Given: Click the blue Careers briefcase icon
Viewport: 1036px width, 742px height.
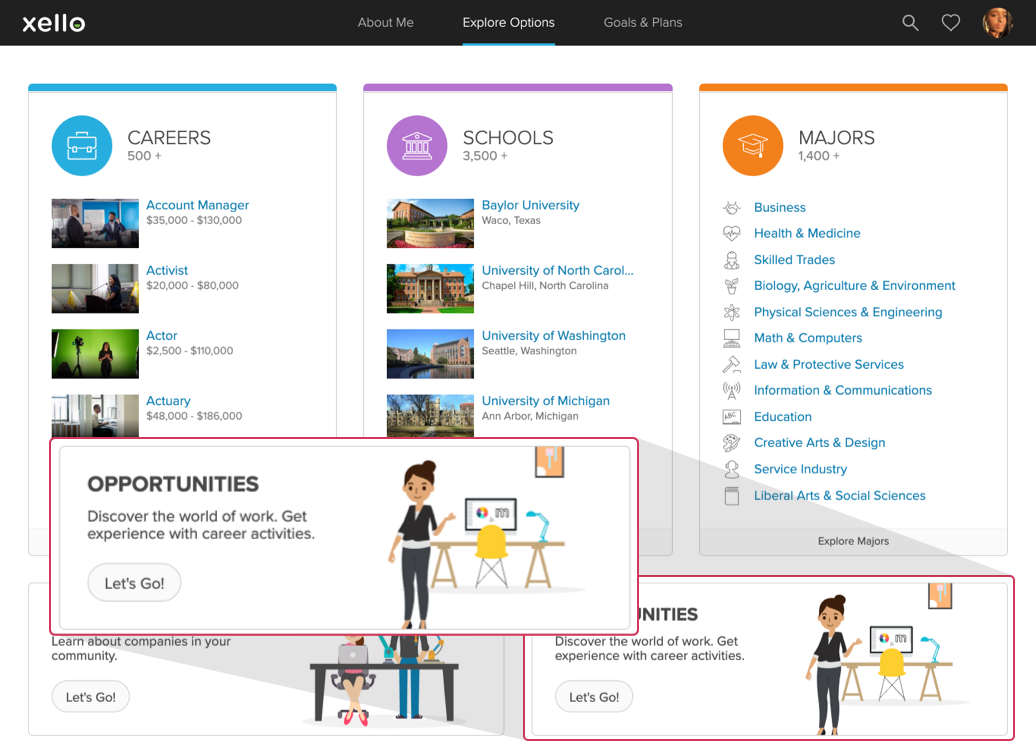Looking at the screenshot, I should click(x=82, y=145).
